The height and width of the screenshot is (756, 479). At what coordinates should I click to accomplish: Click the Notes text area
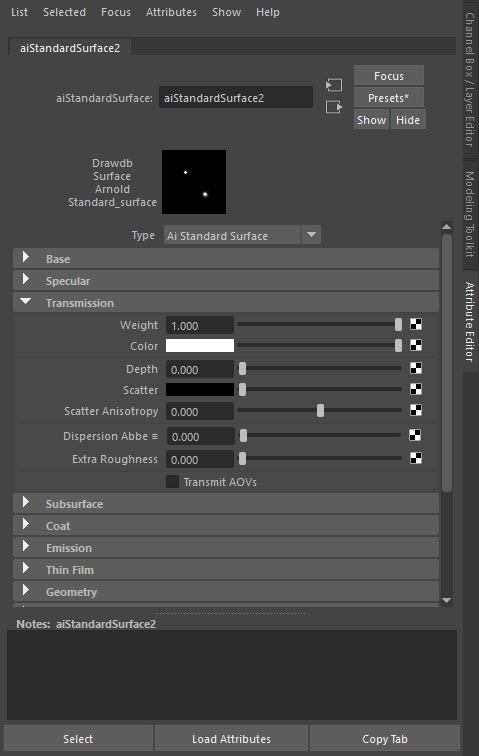pyautogui.click(x=232, y=675)
